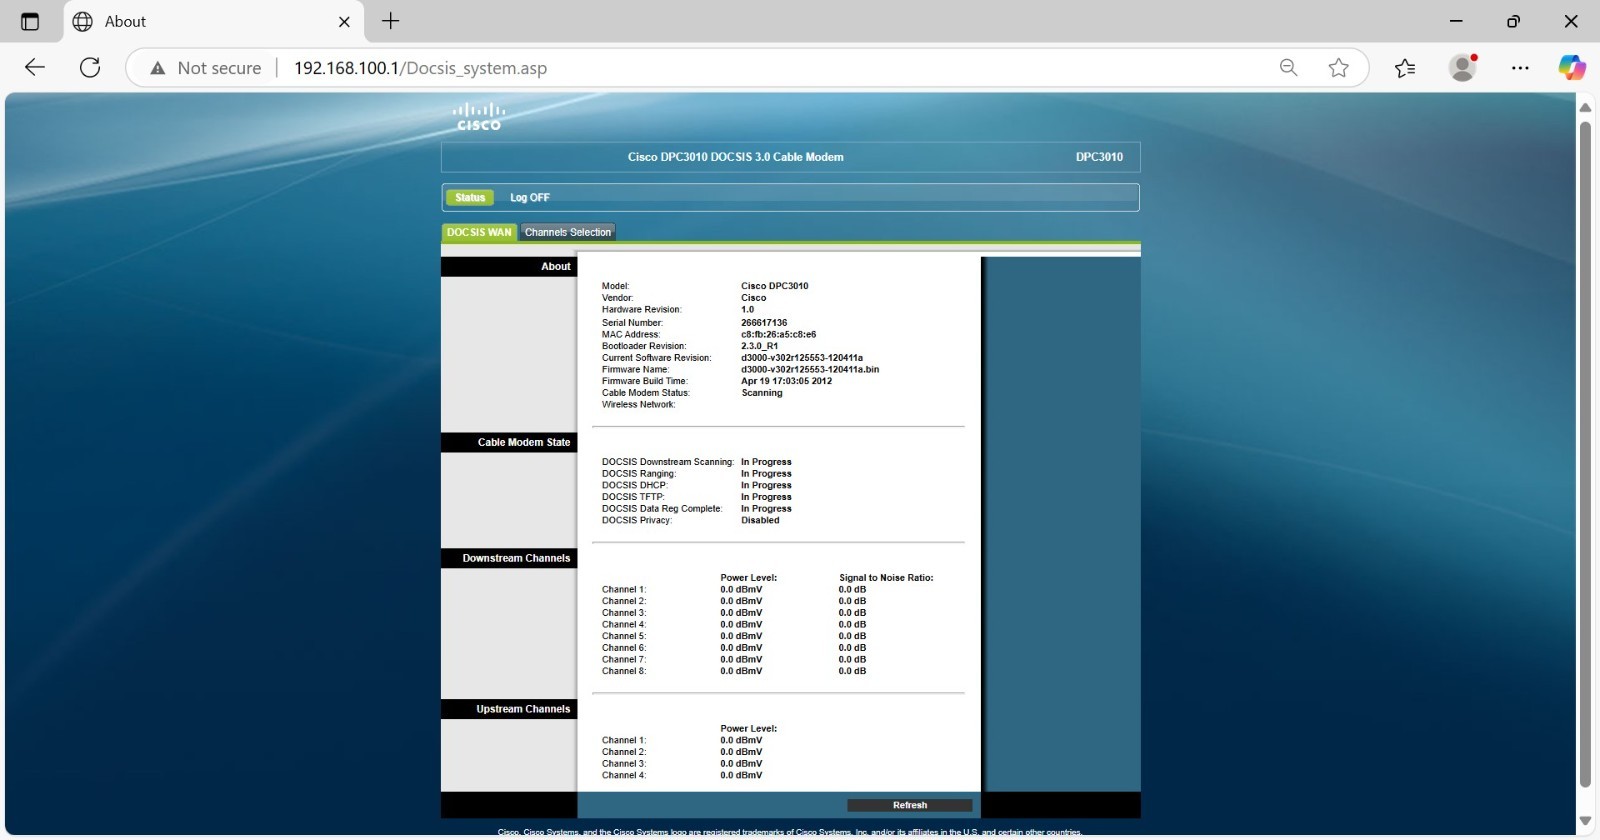Open the Log OFF menu item
This screenshot has height=840, width=1600.
[530, 198]
